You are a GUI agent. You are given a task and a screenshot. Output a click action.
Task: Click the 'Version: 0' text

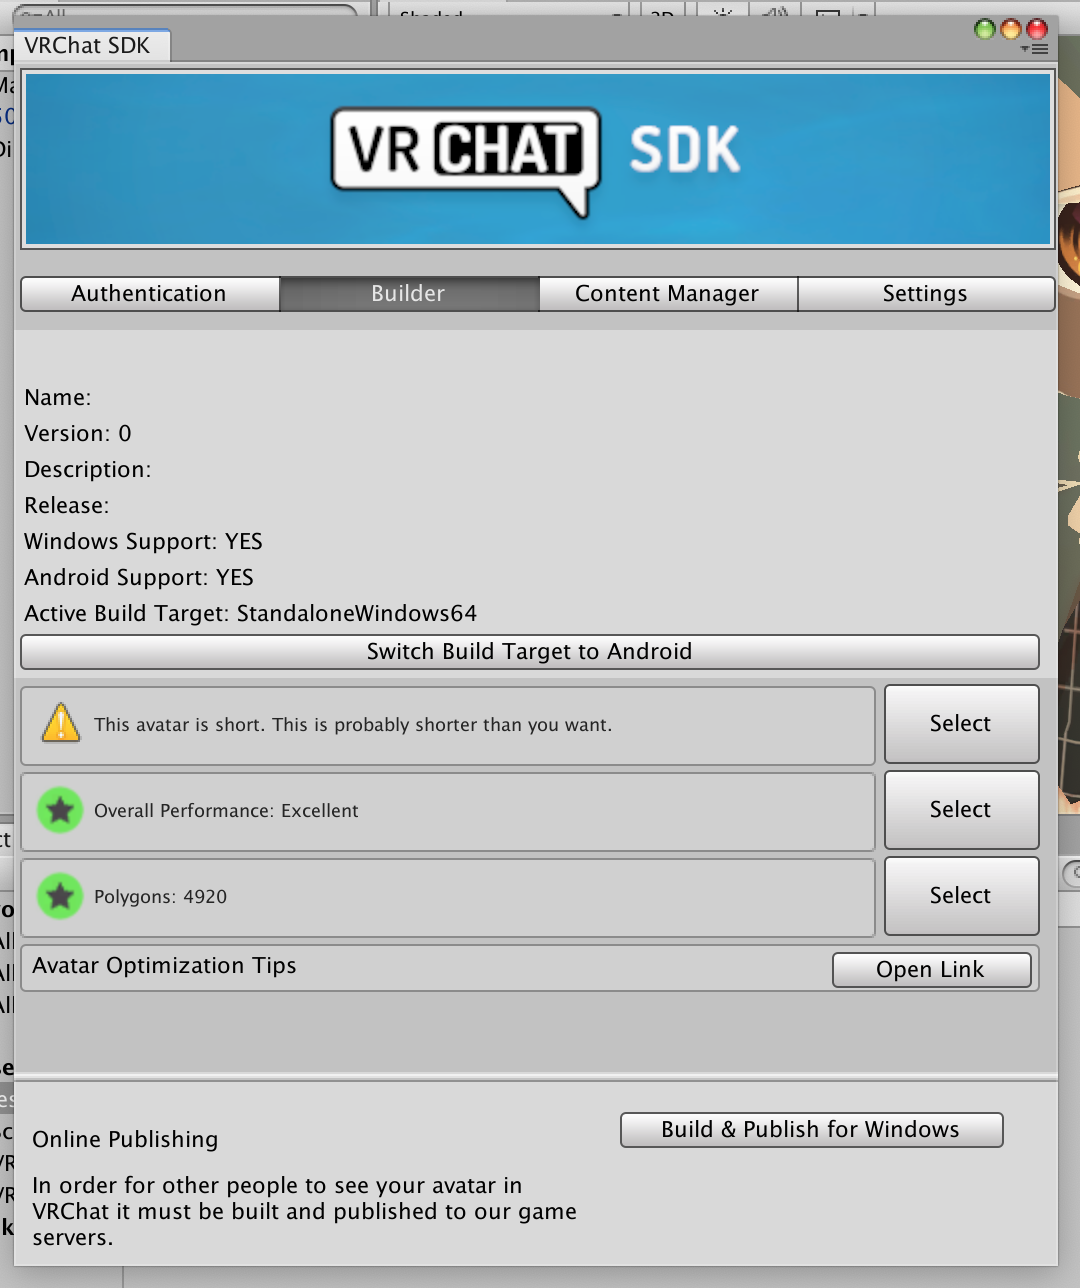pos(78,434)
